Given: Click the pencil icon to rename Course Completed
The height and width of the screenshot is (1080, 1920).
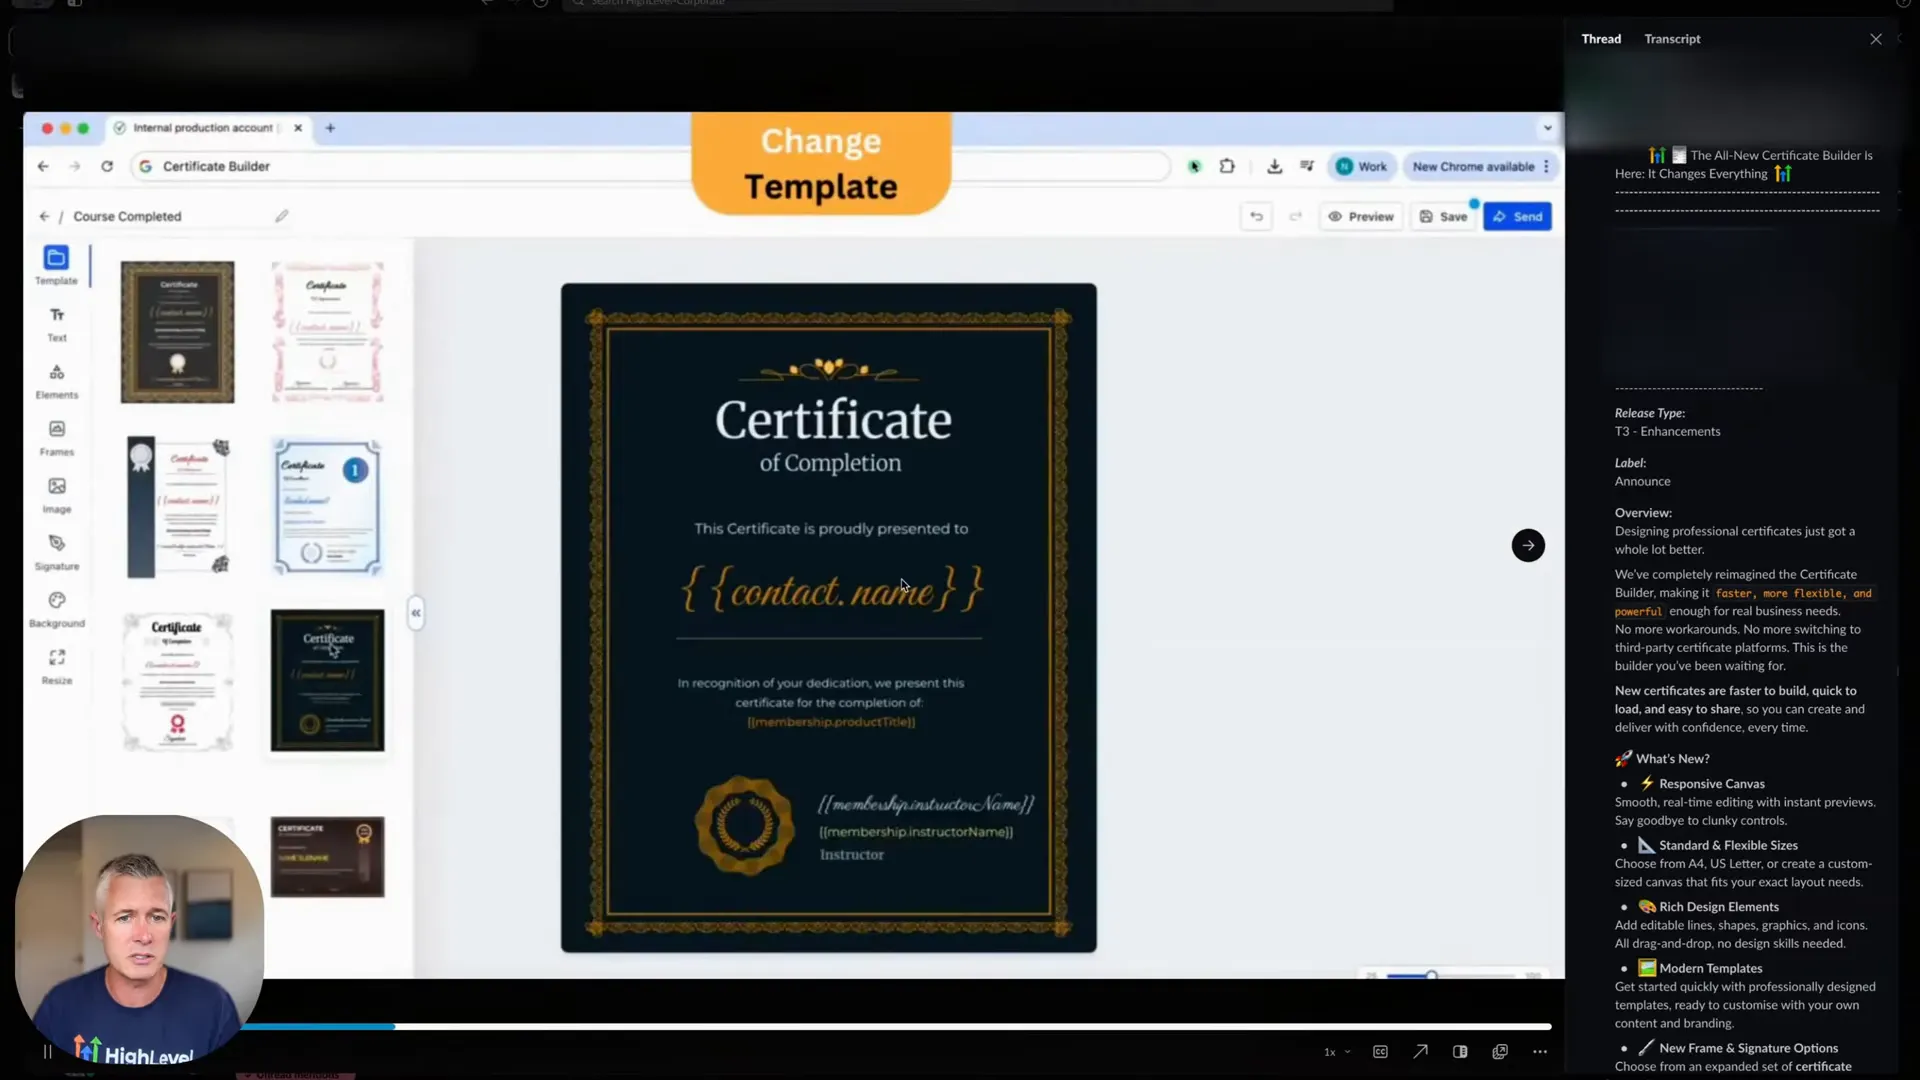Looking at the screenshot, I should [x=282, y=216].
